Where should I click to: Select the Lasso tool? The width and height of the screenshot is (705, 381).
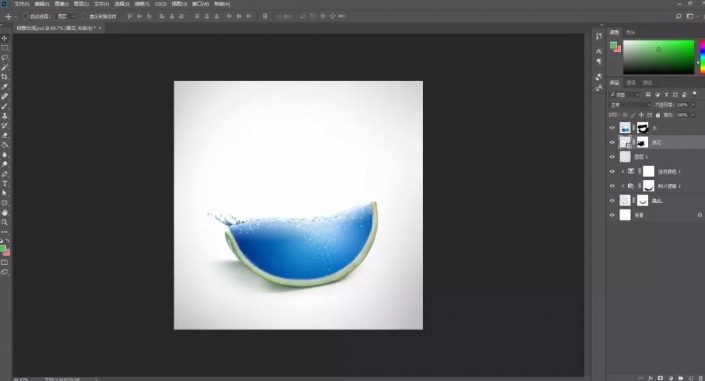tap(4, 58)
